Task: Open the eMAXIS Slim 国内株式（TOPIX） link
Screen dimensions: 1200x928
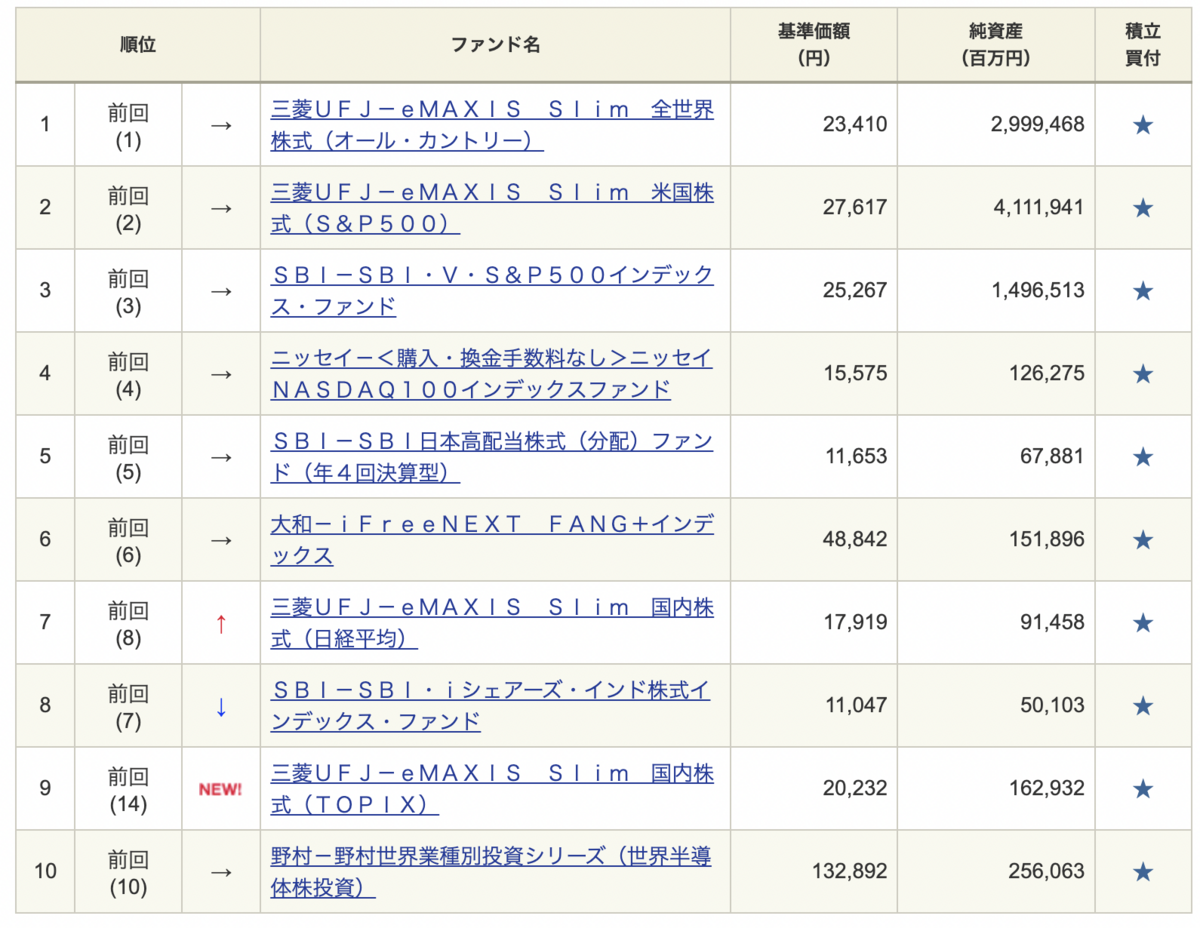Action: click(492, 789)
